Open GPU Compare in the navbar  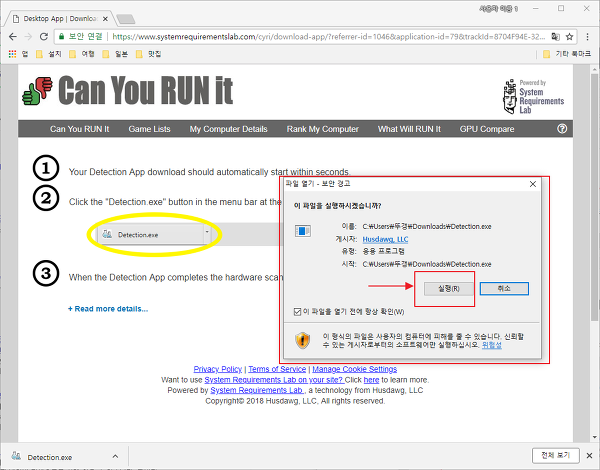[487, 129]
